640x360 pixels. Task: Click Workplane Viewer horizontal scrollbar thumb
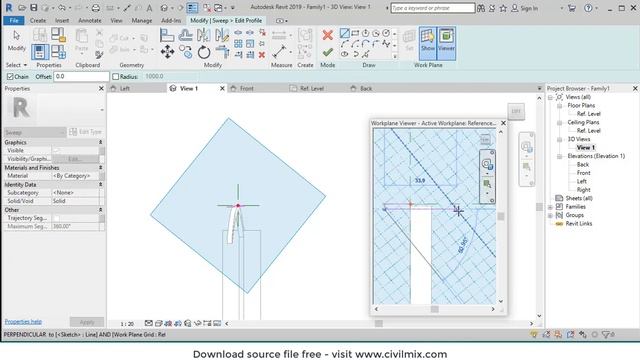(435, 309)
